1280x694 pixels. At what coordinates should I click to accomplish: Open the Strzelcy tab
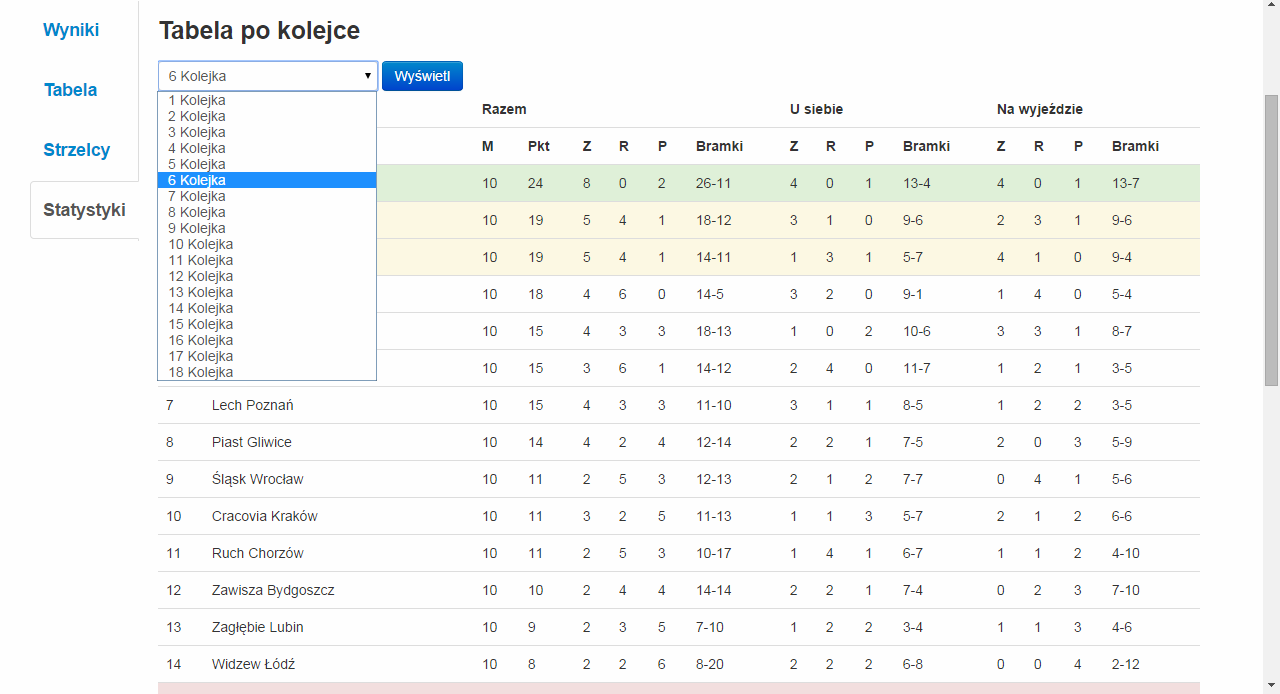coord(77,150)
